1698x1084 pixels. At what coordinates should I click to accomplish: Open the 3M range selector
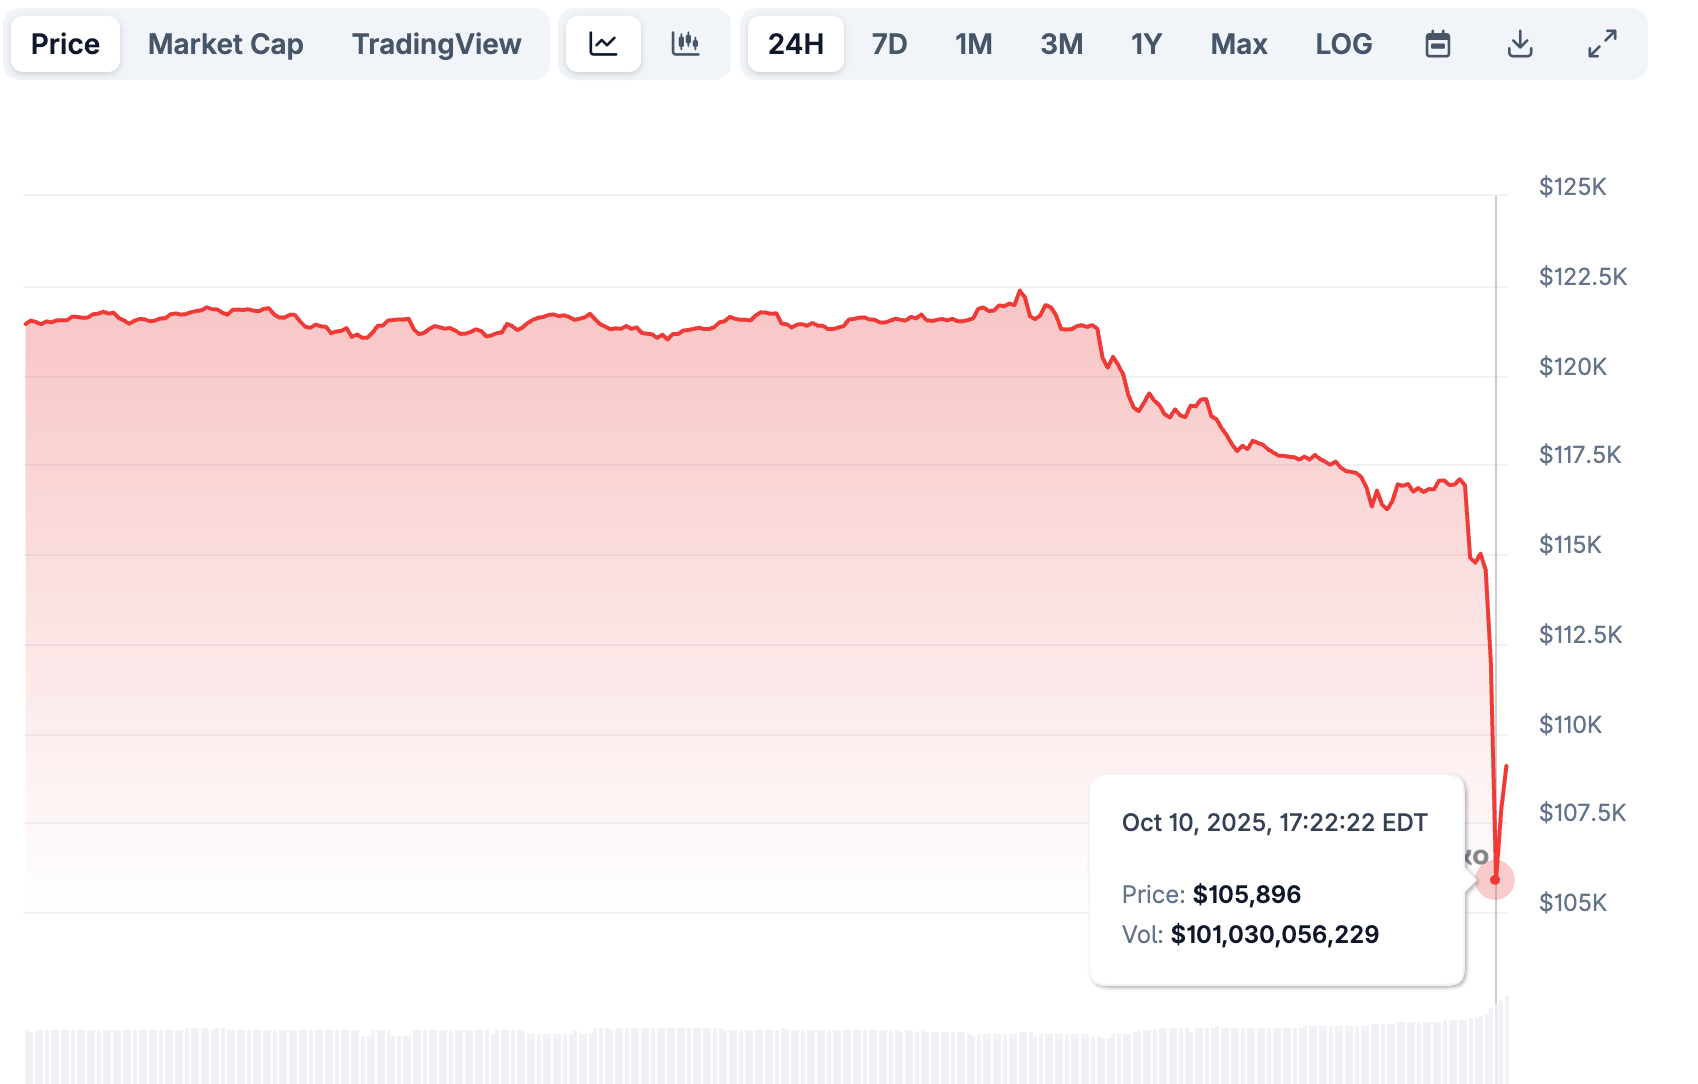pyautogui.click(x=1060, y=43)
